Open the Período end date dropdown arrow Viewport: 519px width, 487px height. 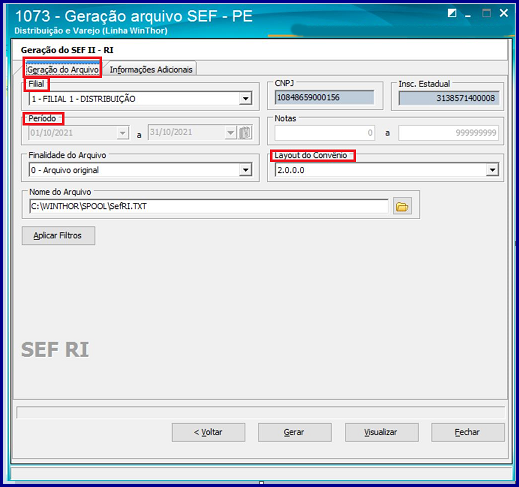click(230, 132)
